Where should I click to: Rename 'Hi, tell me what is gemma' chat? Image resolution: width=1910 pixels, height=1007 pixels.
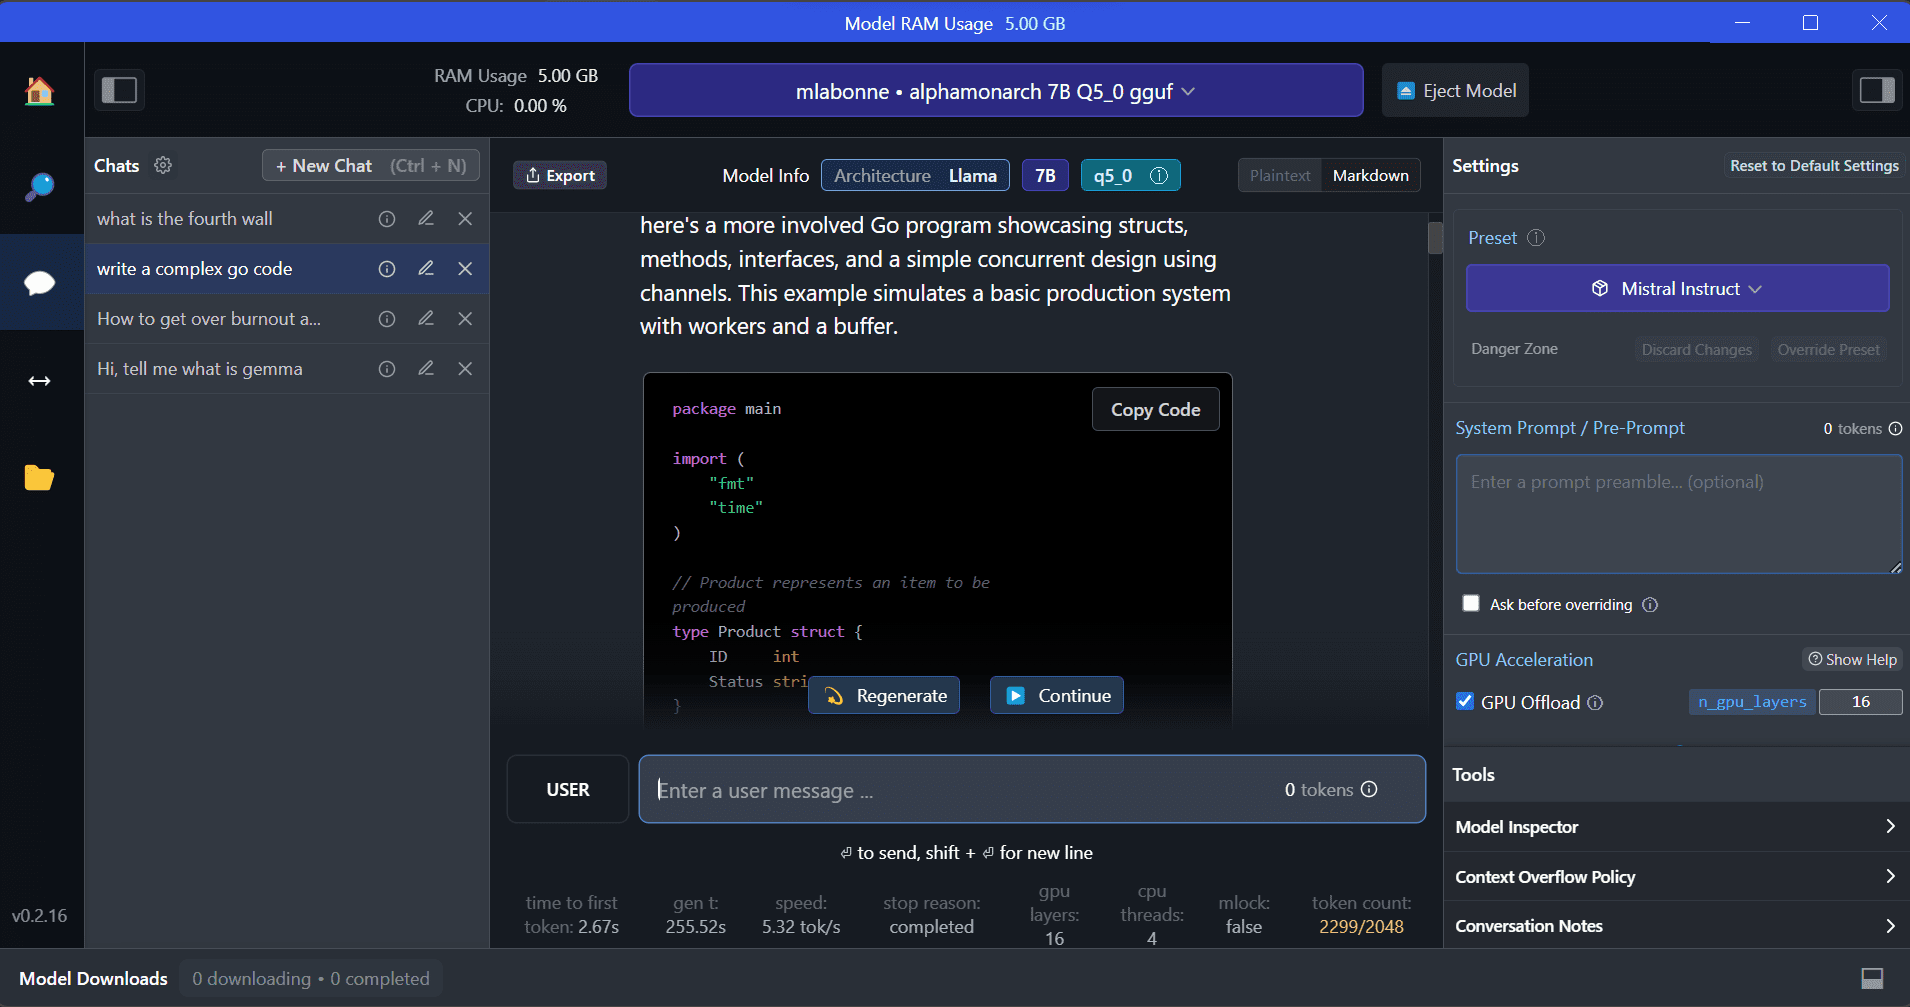[426, 369]
